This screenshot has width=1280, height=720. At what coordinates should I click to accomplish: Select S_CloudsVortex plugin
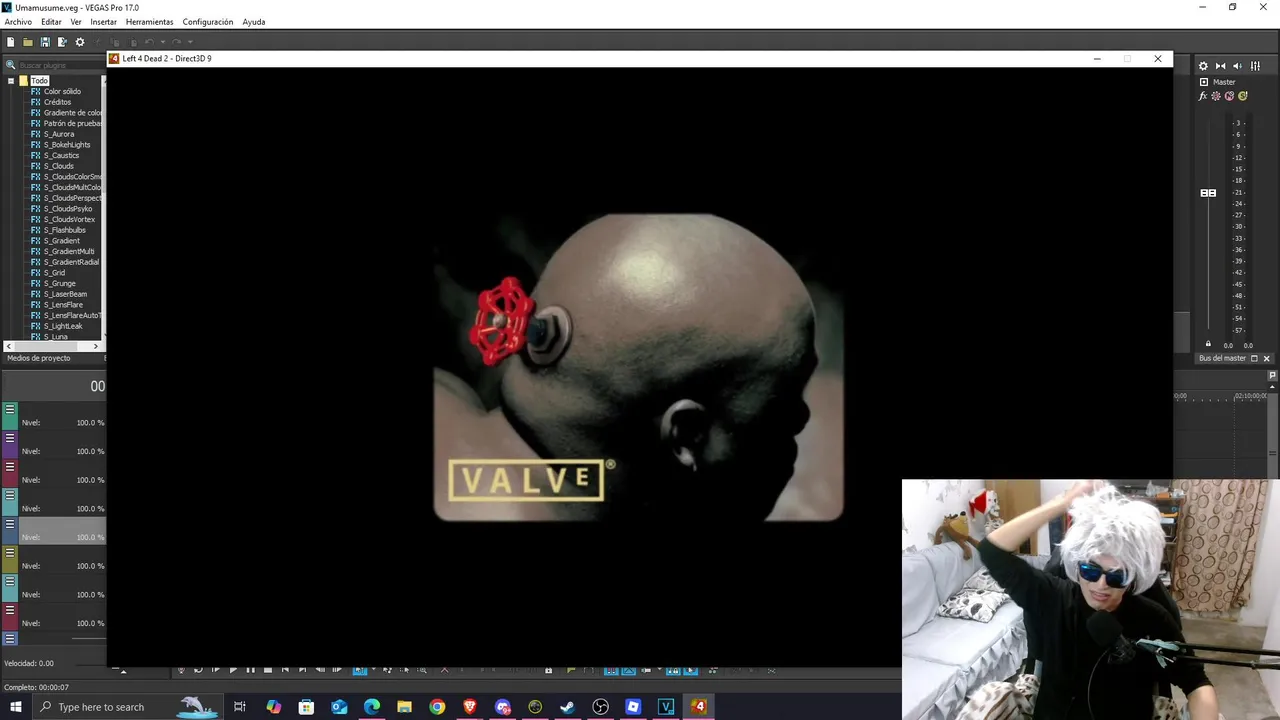point(69,219)
